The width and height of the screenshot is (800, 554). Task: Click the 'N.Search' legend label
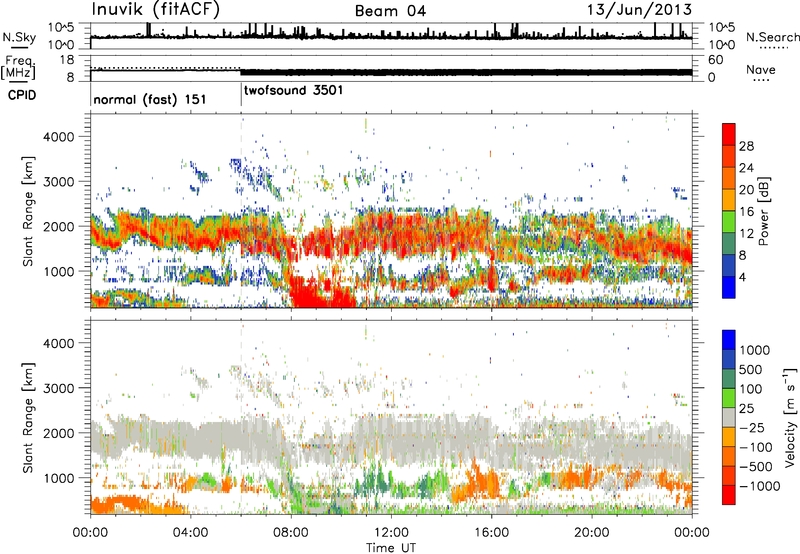(772, 37)
